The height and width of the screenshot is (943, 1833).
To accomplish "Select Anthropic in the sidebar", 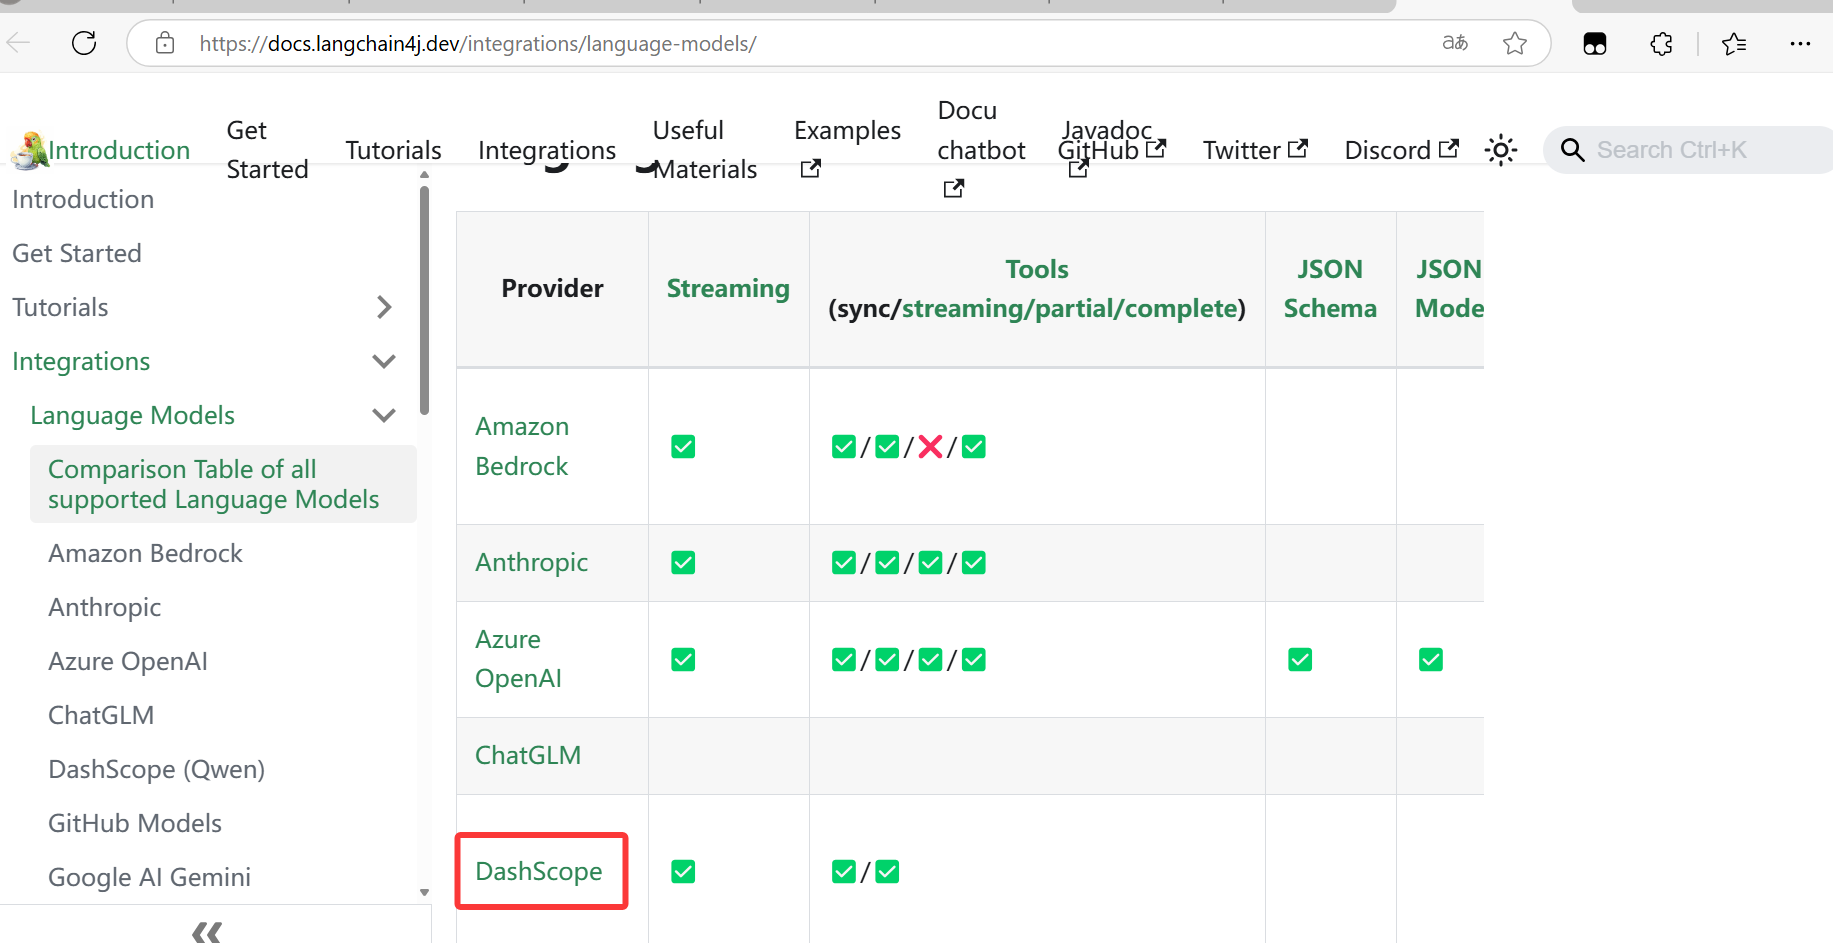I will (105, 607).
